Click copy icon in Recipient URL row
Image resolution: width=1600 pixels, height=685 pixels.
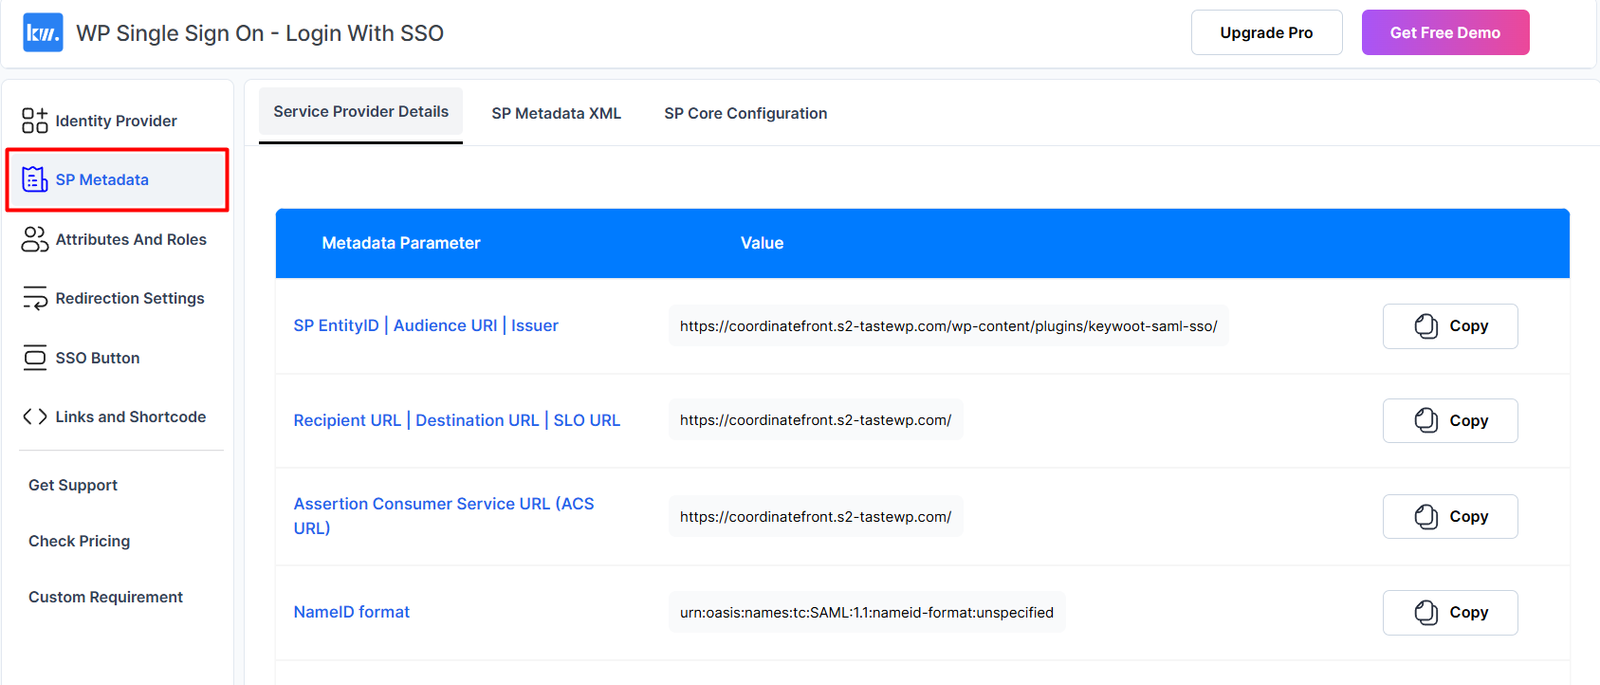[x=1427, y=421]
